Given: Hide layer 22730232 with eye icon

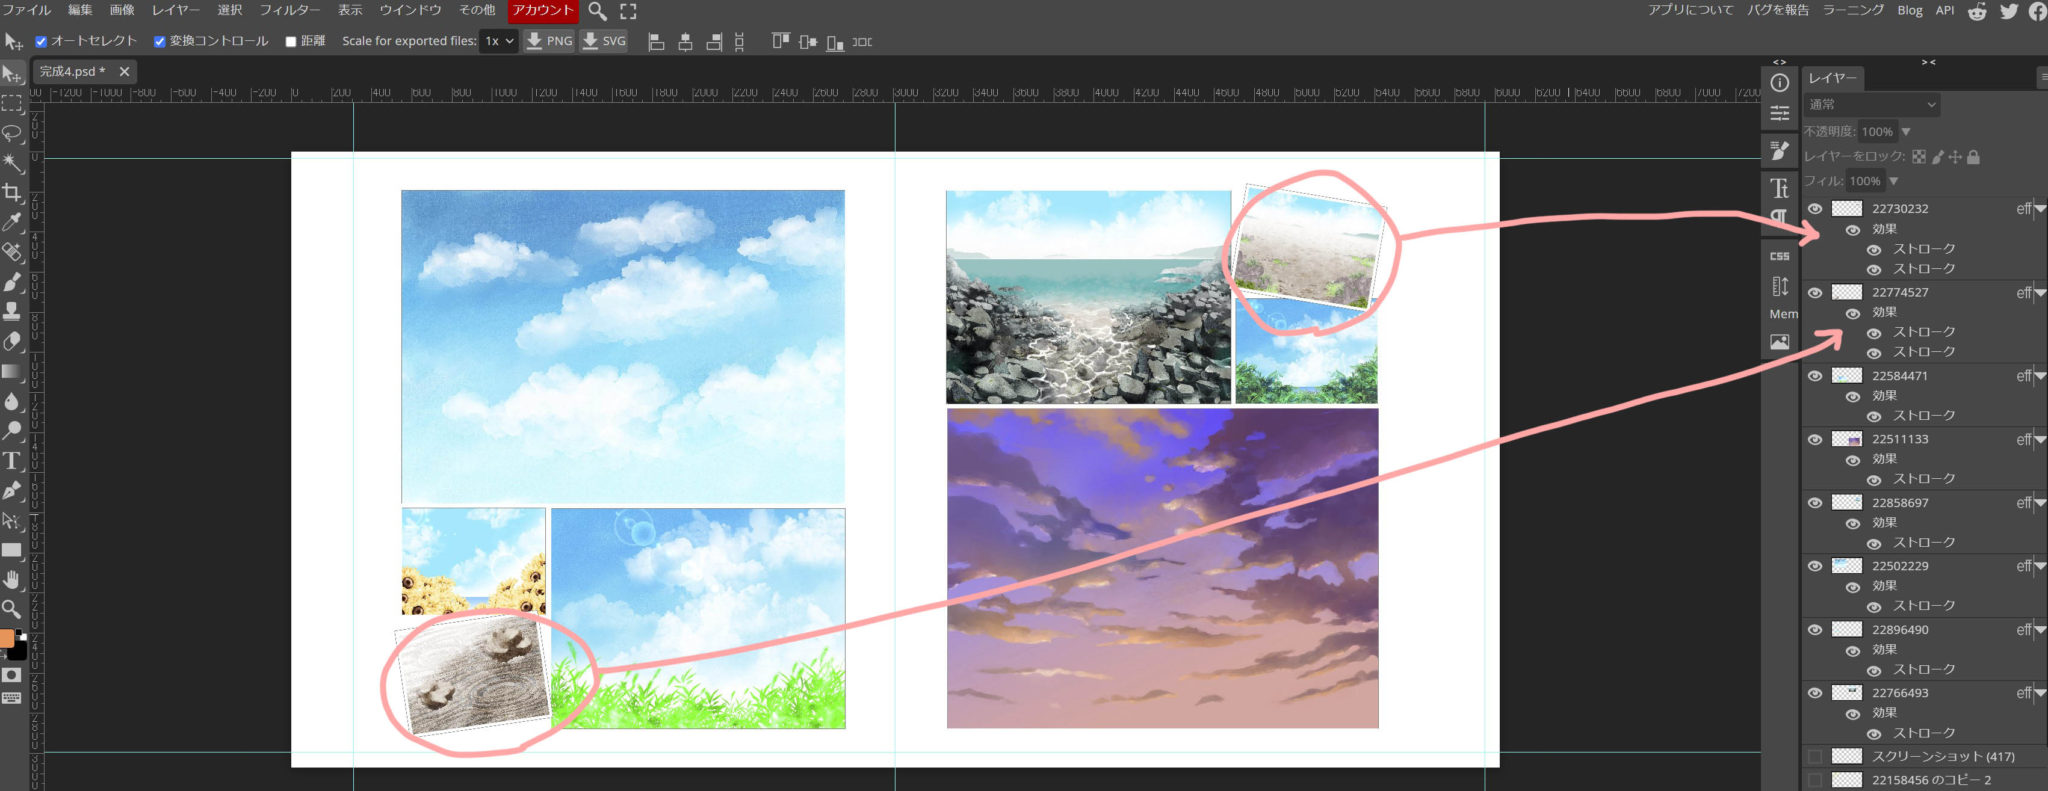Looking at the screenshot, I should tap(1815, 209).
